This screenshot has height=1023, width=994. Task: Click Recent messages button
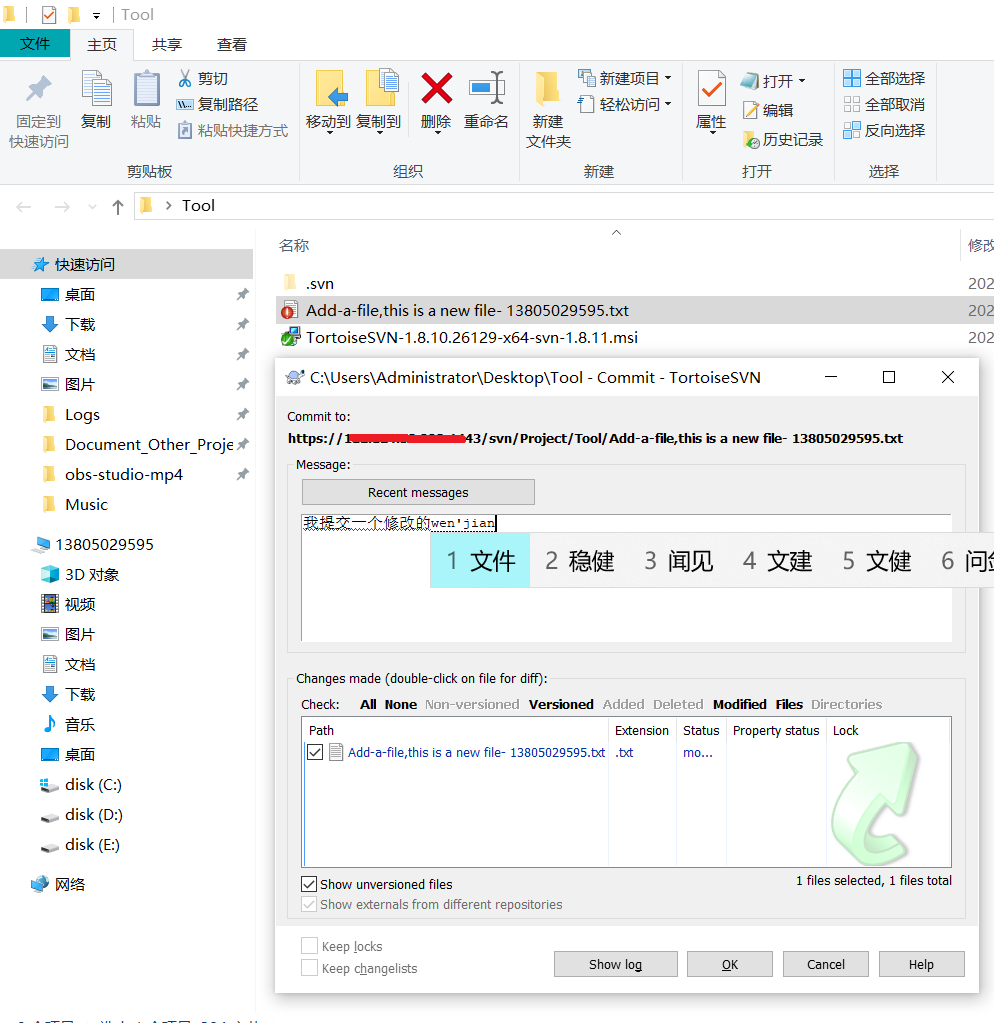[x=418, y=492]
